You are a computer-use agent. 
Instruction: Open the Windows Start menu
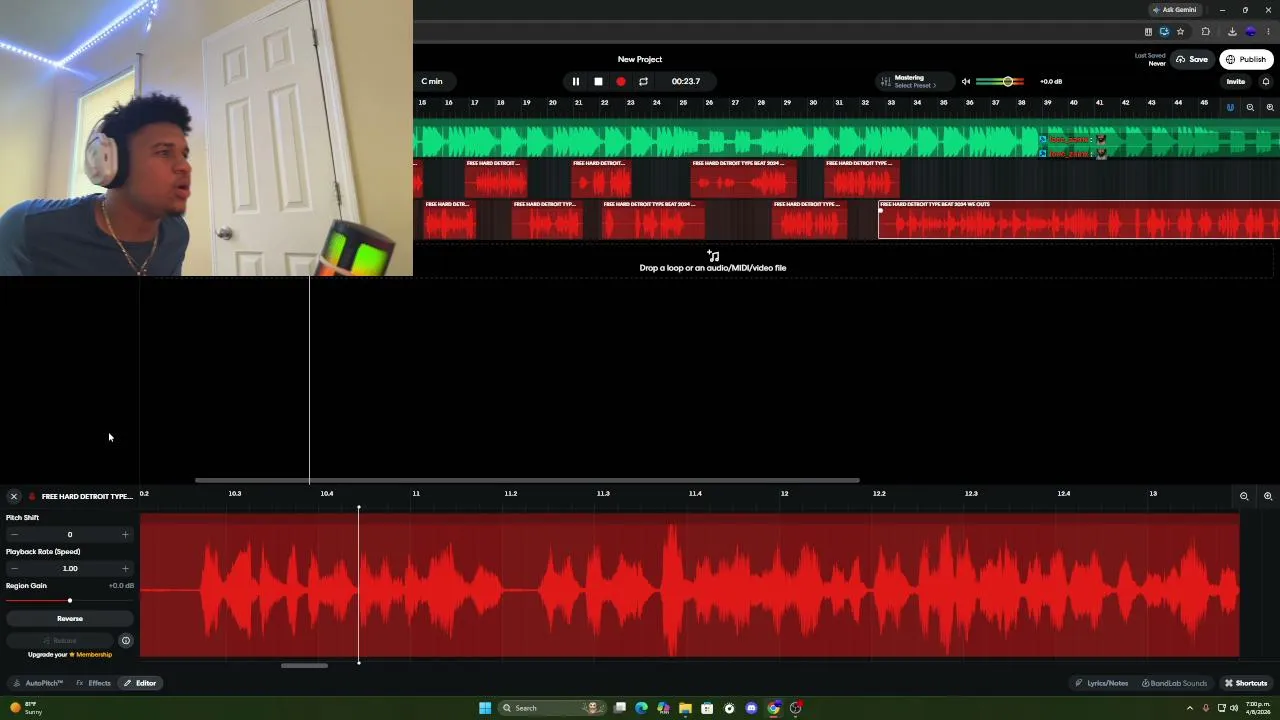(x=485, y=708)
